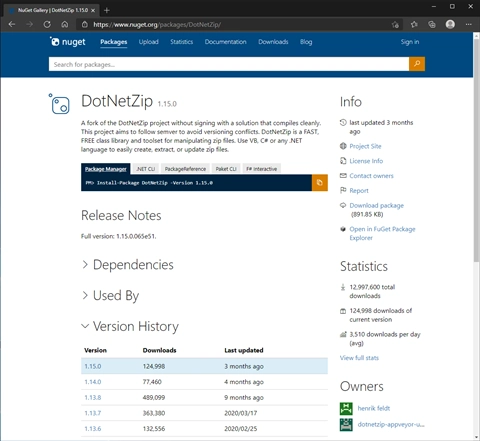Click the Contact owners envelope icon
Screen dimensions: 480x441
(x=343, y=176)
